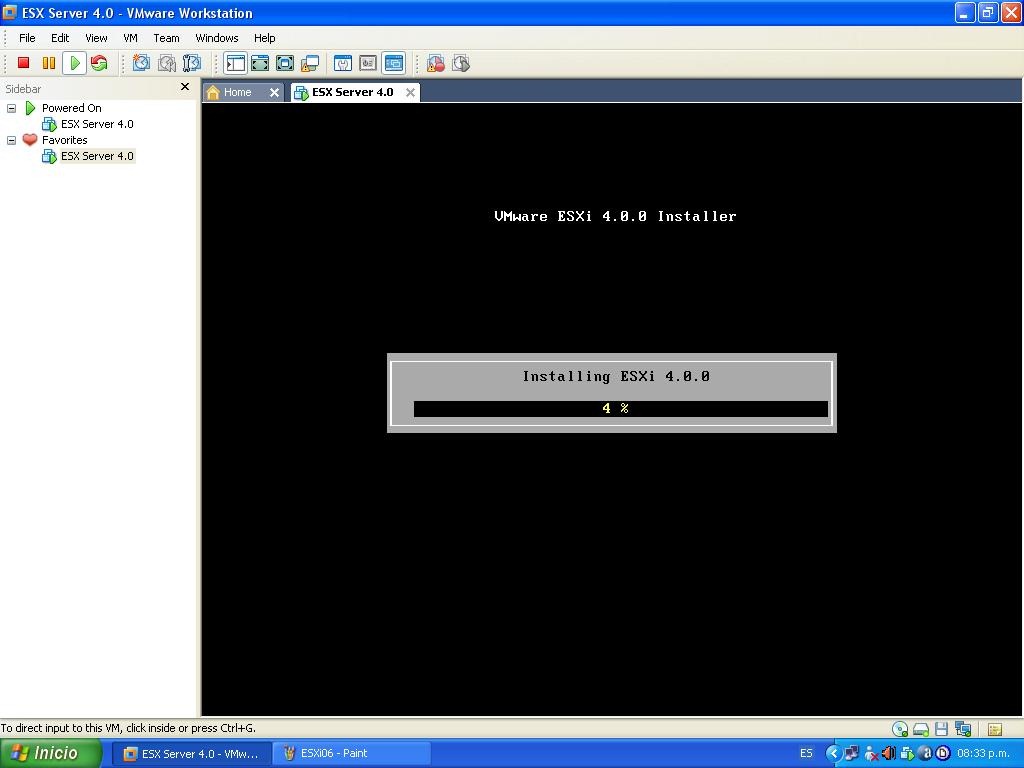Image resolution: width=1024 pixels, height=768 pixels.
Task: Click the Favorites label in sidebar
Action: [65, 140]
